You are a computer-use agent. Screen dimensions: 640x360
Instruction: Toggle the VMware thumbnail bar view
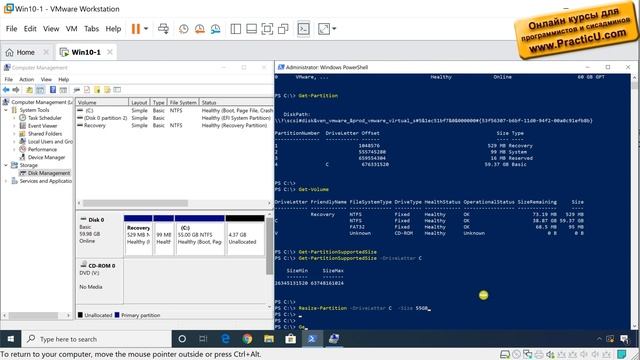click(x=251, y=29)
